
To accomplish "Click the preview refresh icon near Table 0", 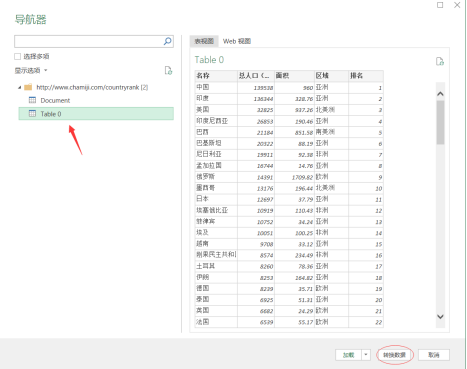I will pyautogui.click(x=440, y=61).
